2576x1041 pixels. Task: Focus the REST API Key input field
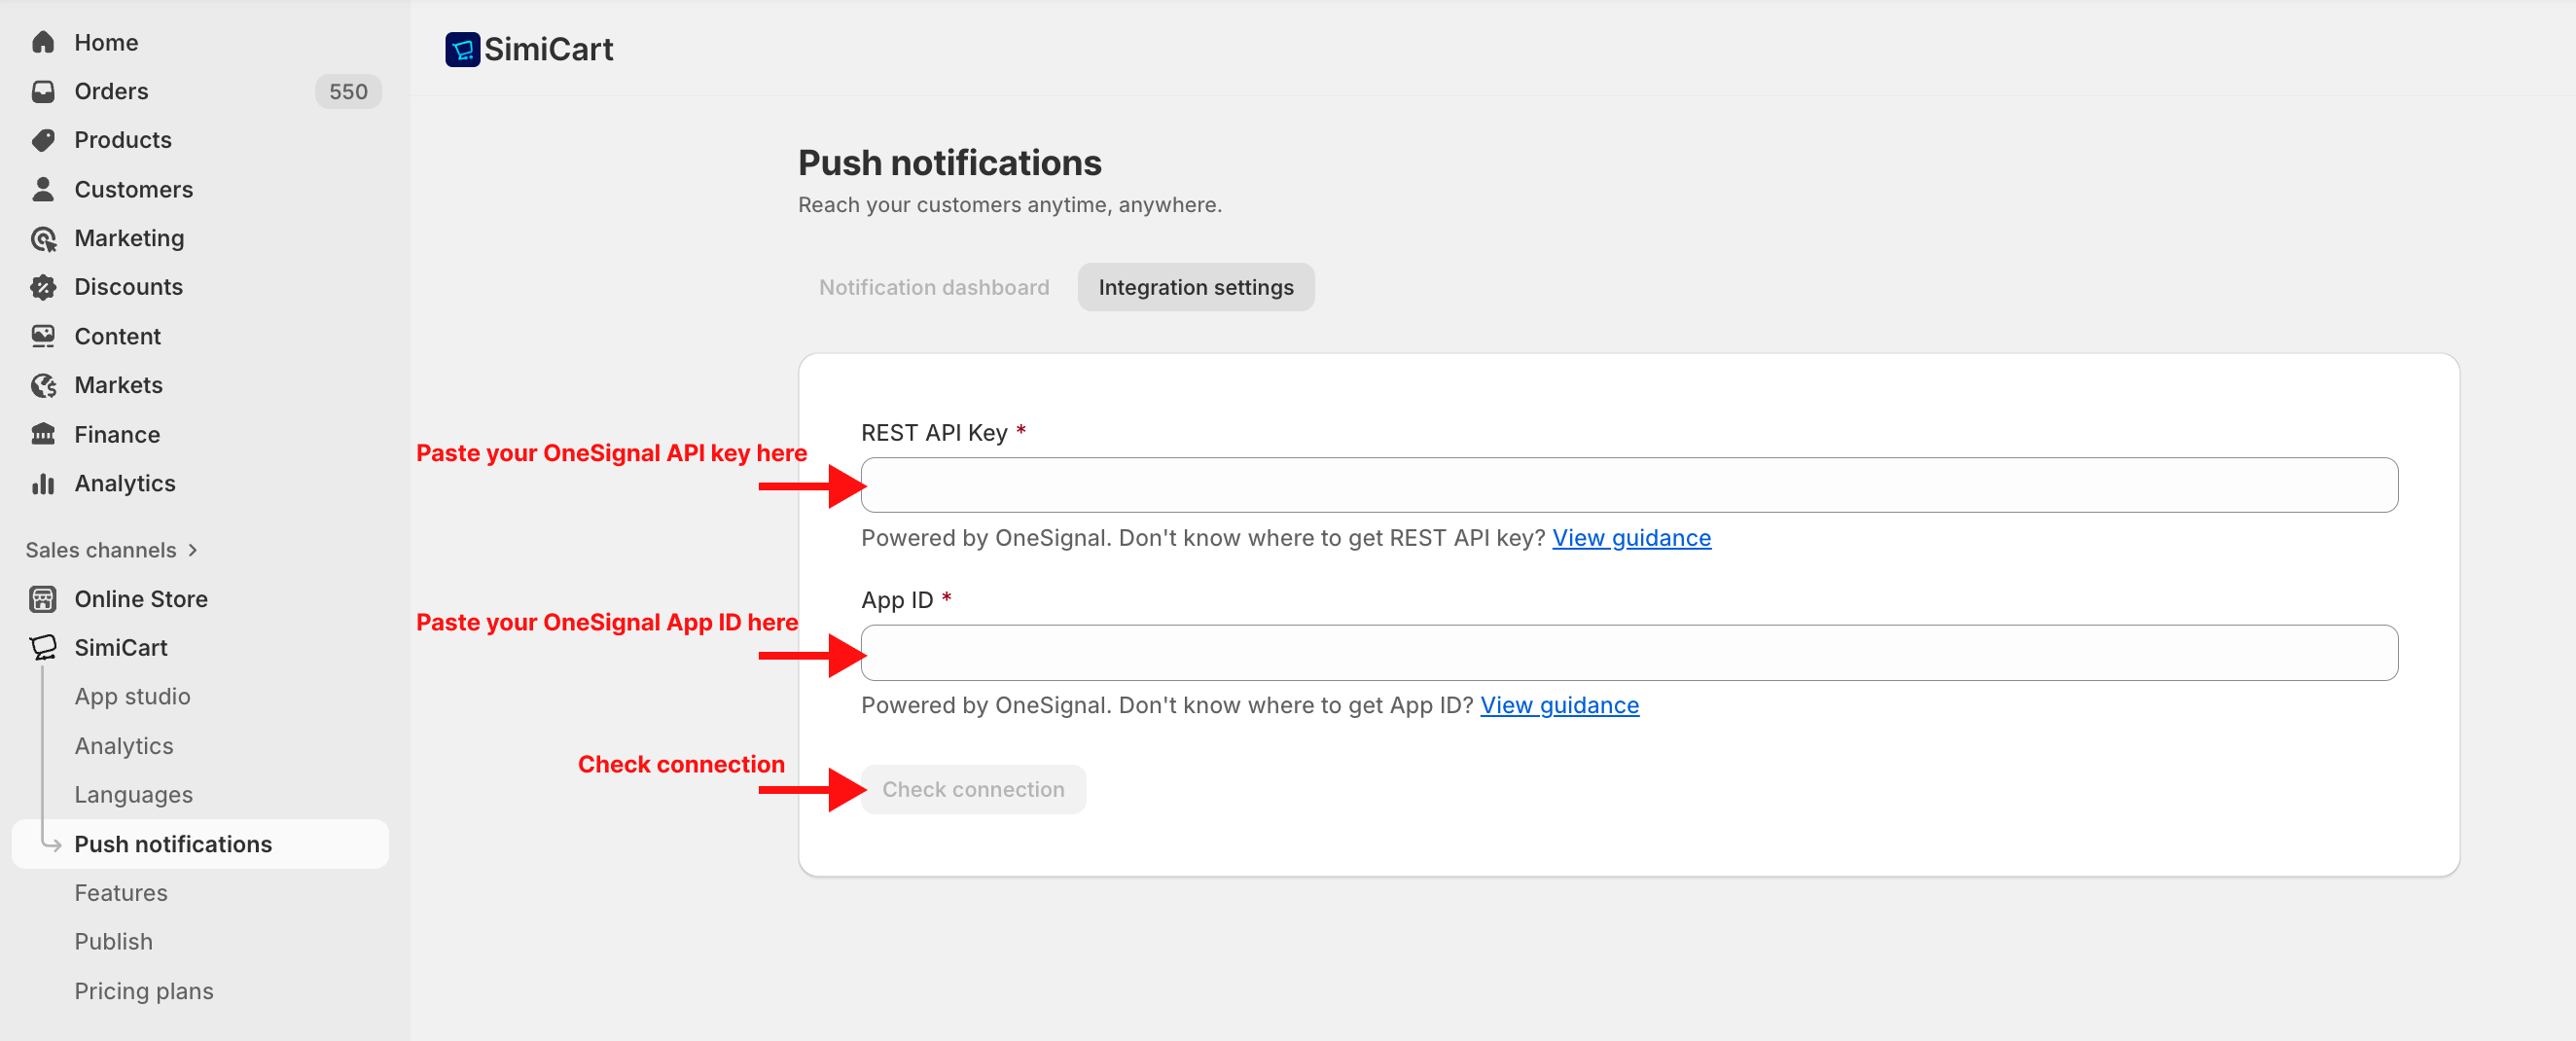pyautogui.click(x=1628, y=485)
